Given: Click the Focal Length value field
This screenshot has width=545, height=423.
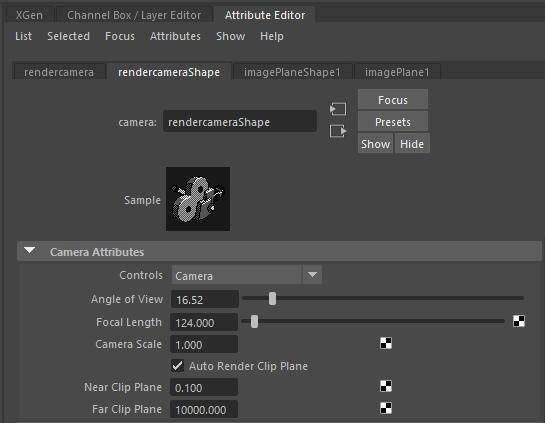Looking at the screenshot, I should pos(204,323).
